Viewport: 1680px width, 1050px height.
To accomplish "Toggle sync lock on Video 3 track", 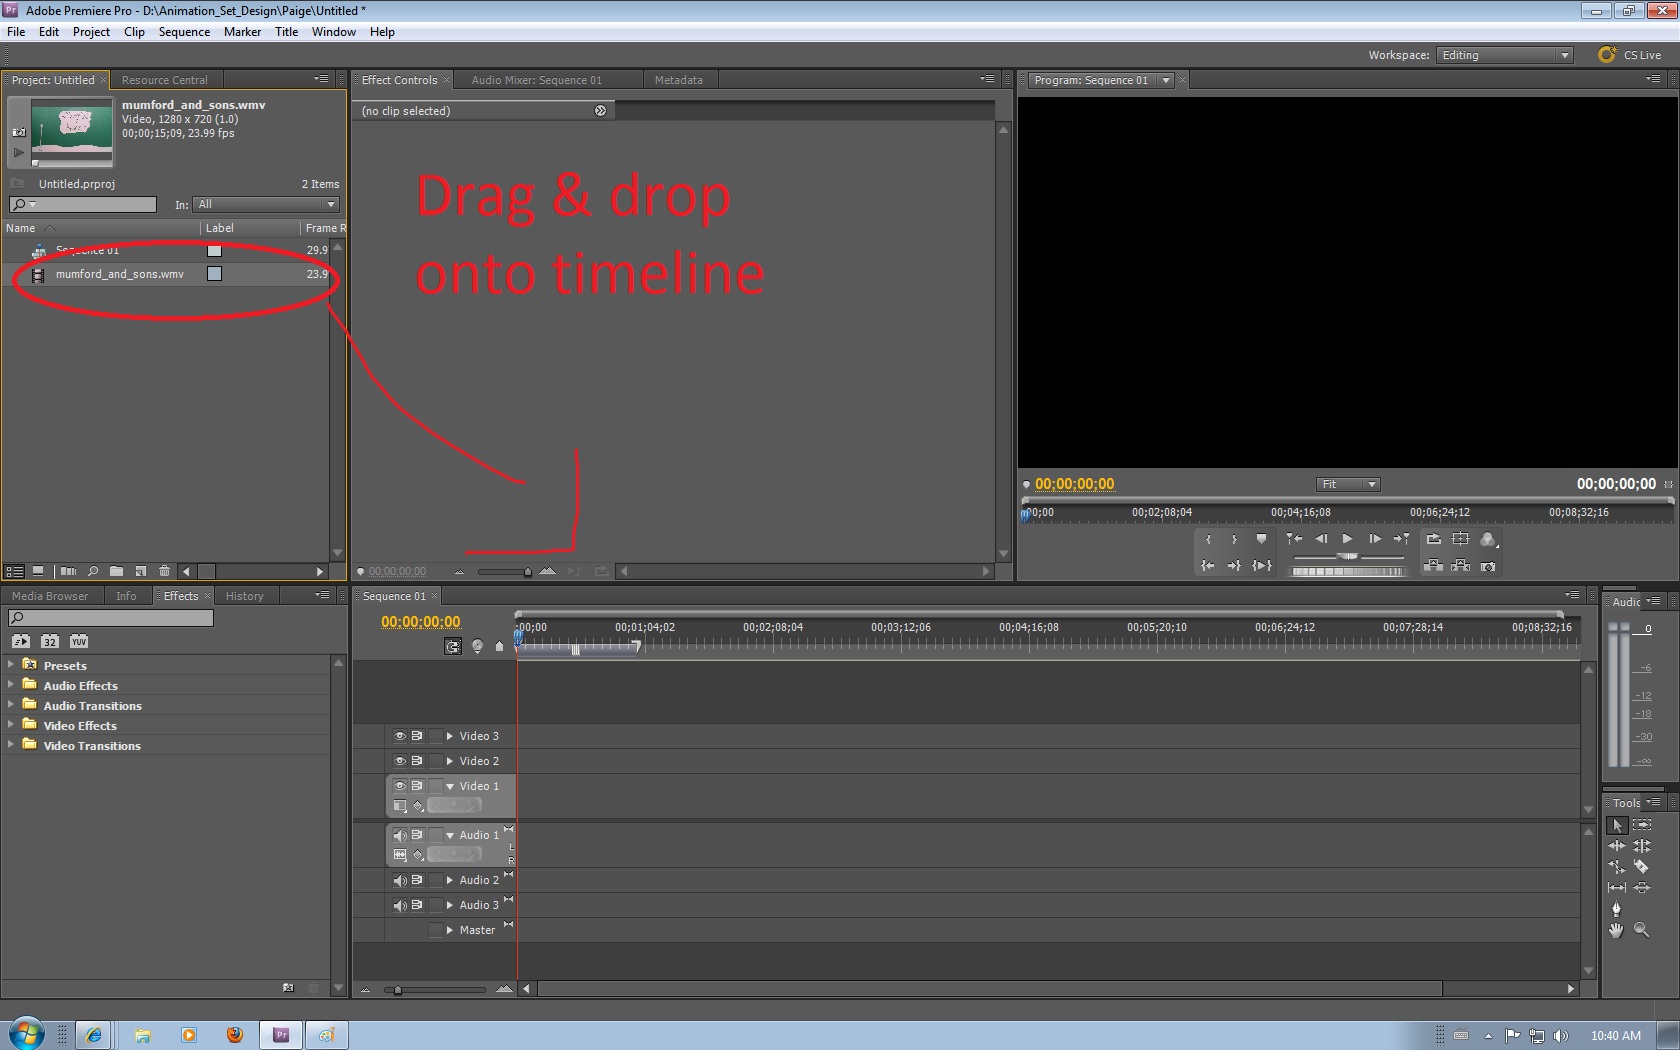I will point(417,736).
